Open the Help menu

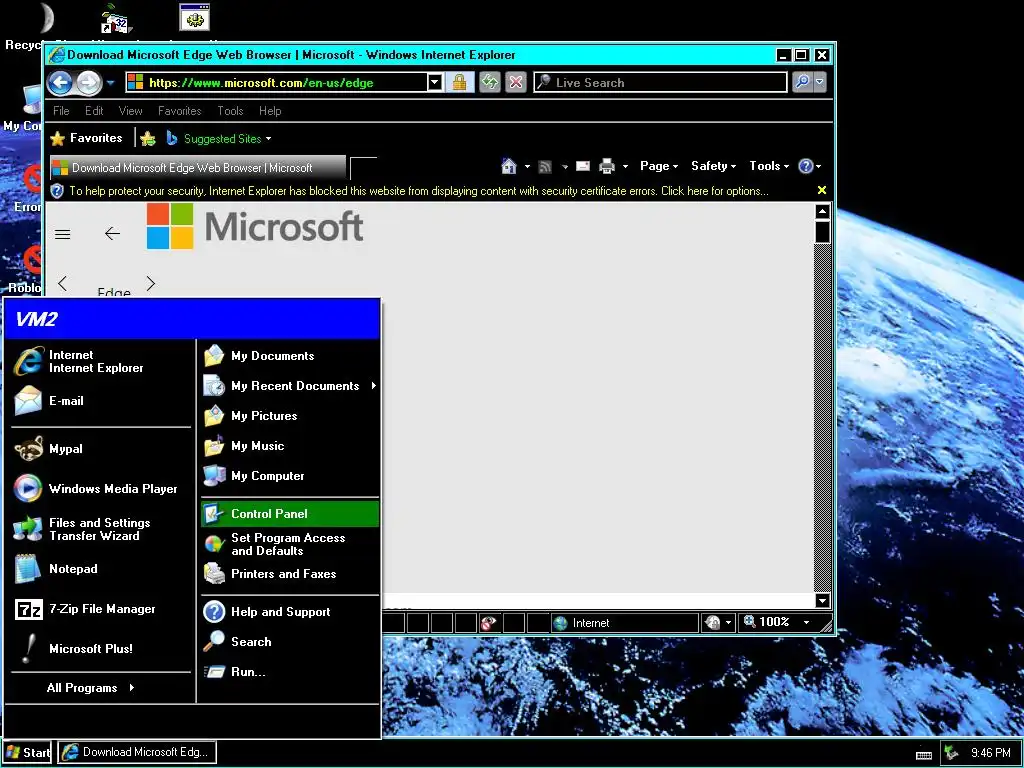pyautogui.click(x=270, y=111)
